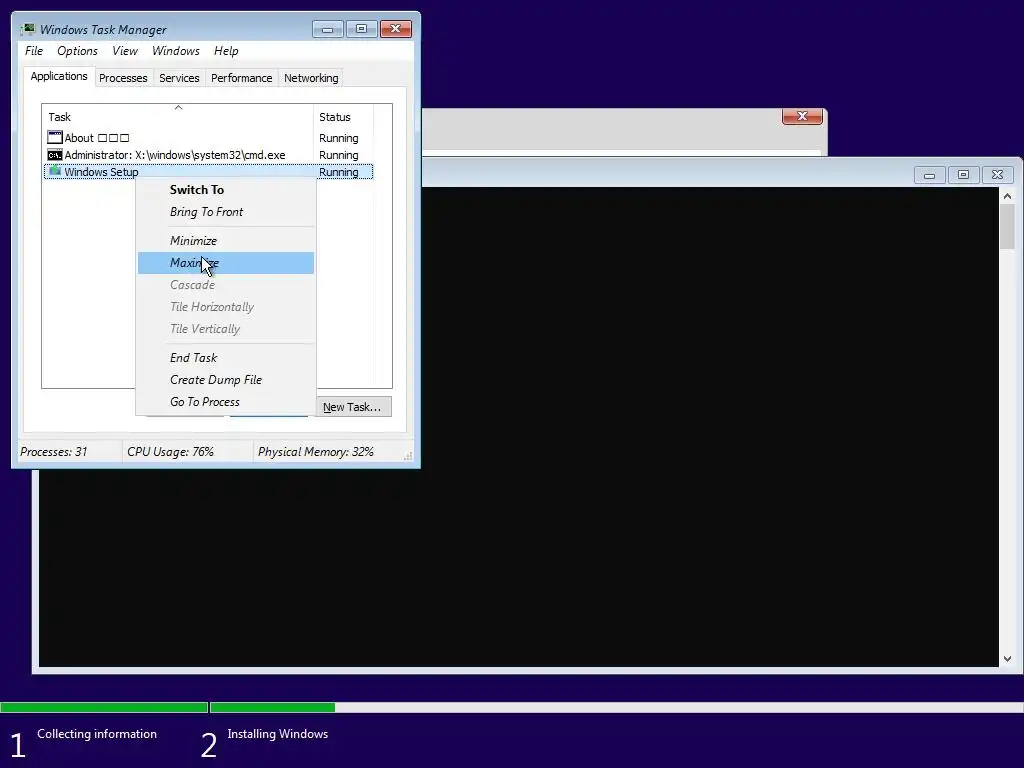Viewport: 1024px width, 768px height.
Task: Click Running status of cmd.exe row
Action: pos(338,155)
